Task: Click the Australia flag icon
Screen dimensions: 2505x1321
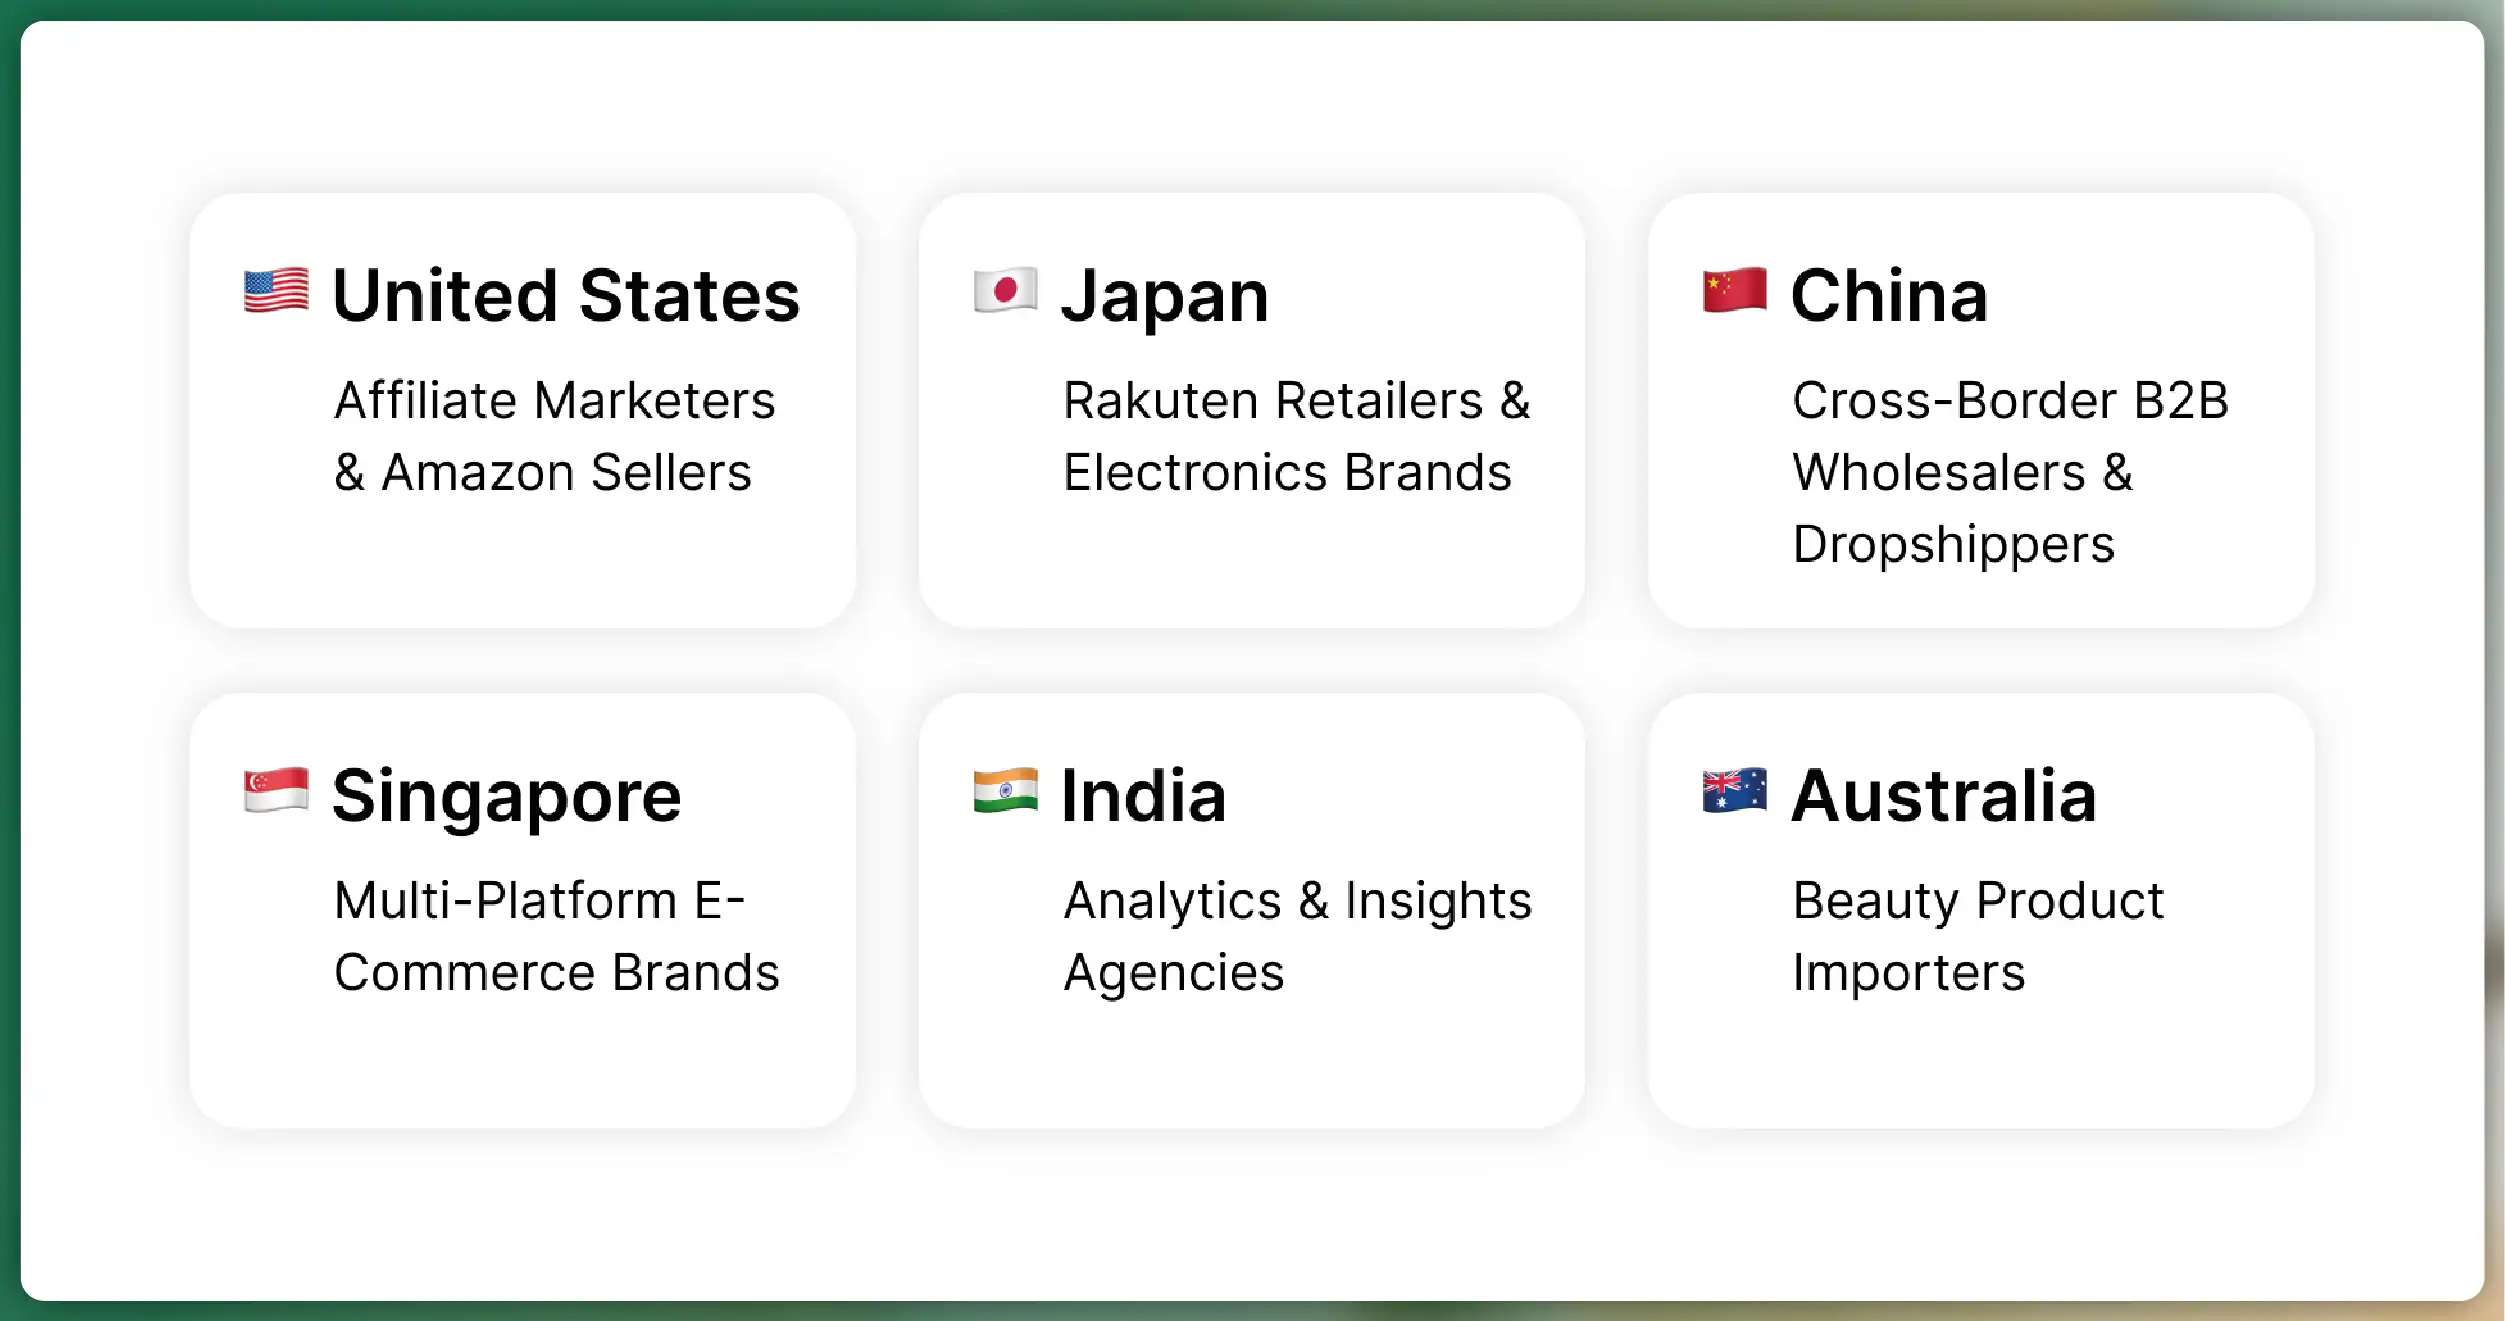Action: 1734,791
